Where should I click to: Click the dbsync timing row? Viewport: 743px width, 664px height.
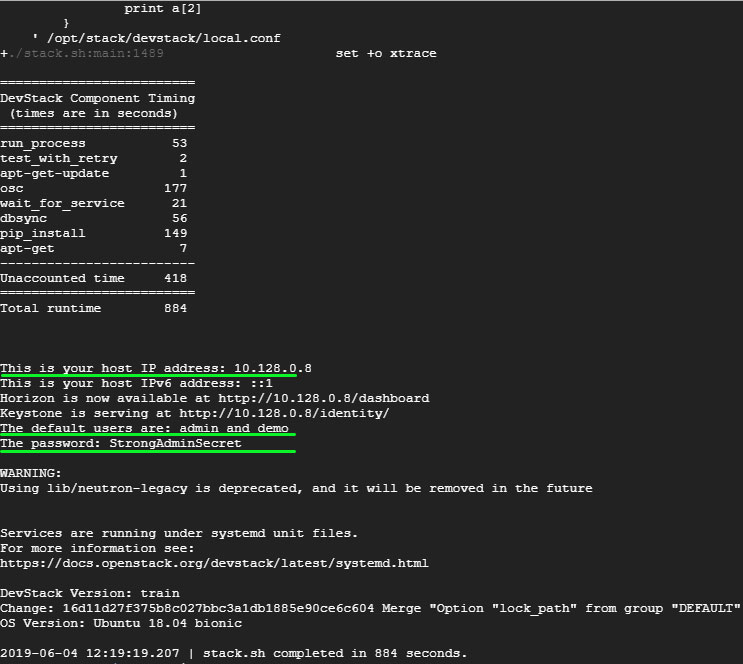(94, 218)
